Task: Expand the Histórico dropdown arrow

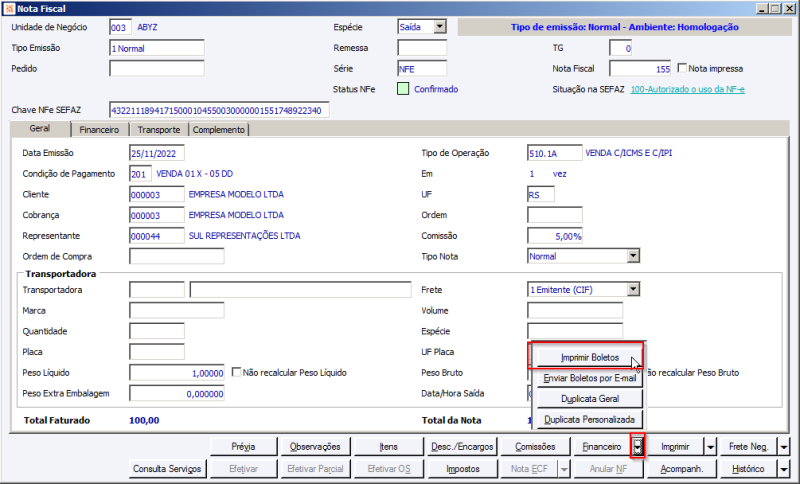Action: coord(784,469)
